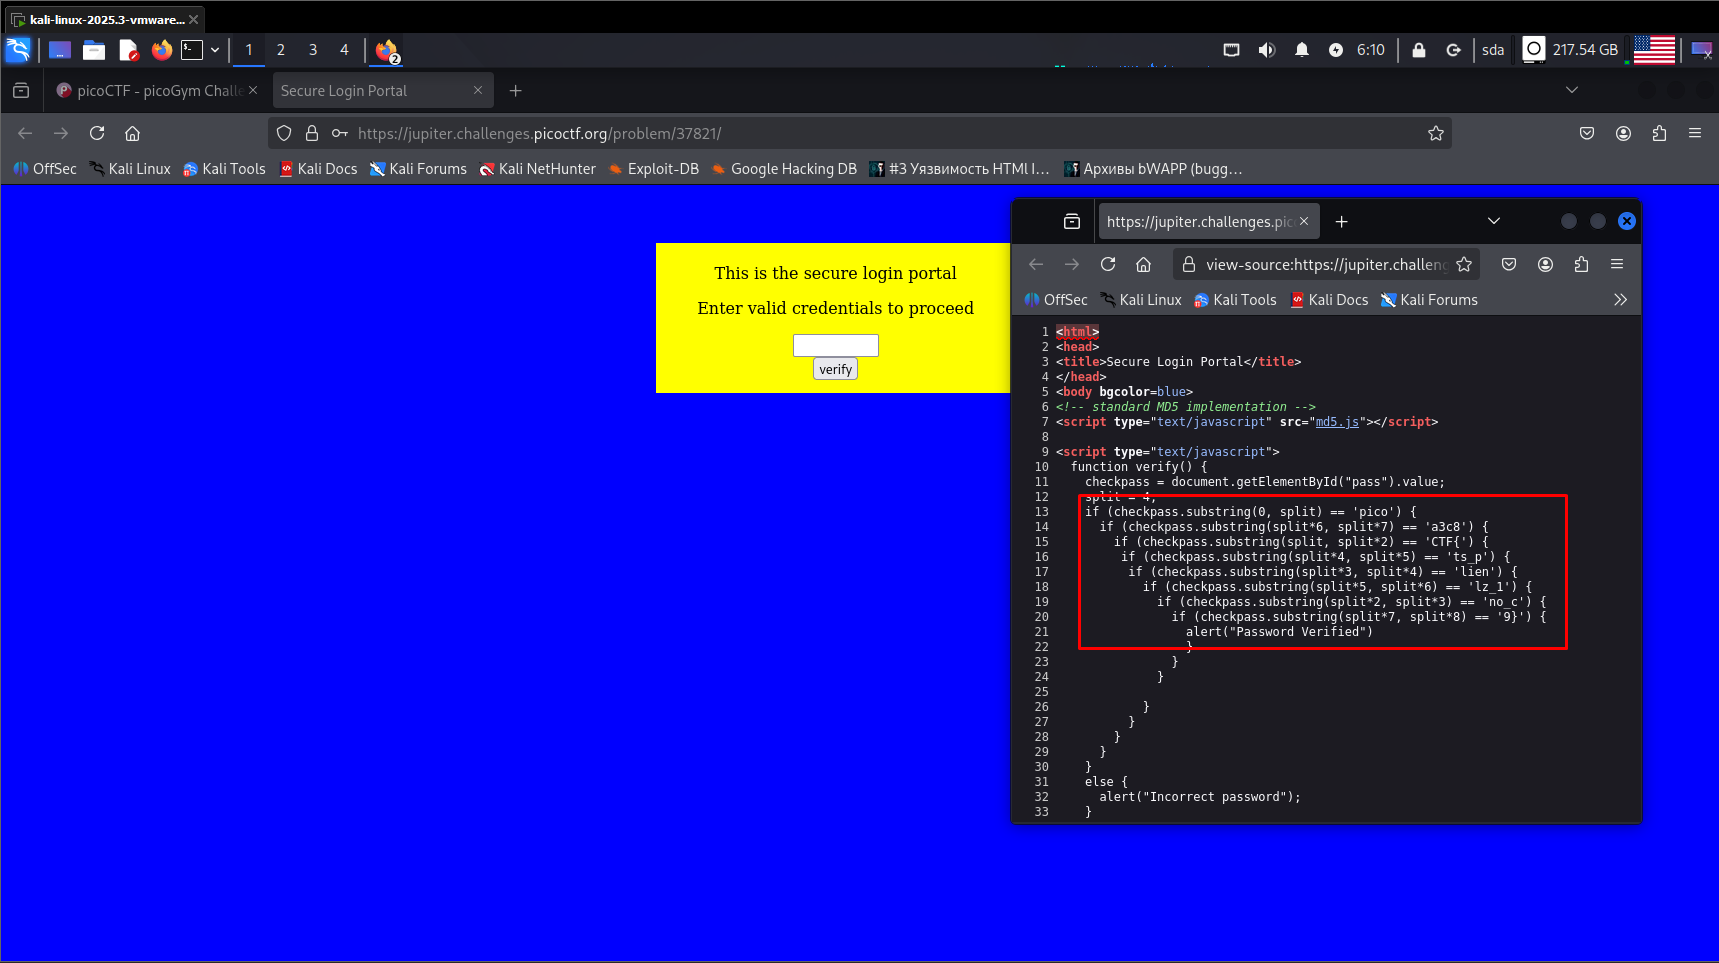
Task: Open the md5.js source link
Action: click(1336, 422)
